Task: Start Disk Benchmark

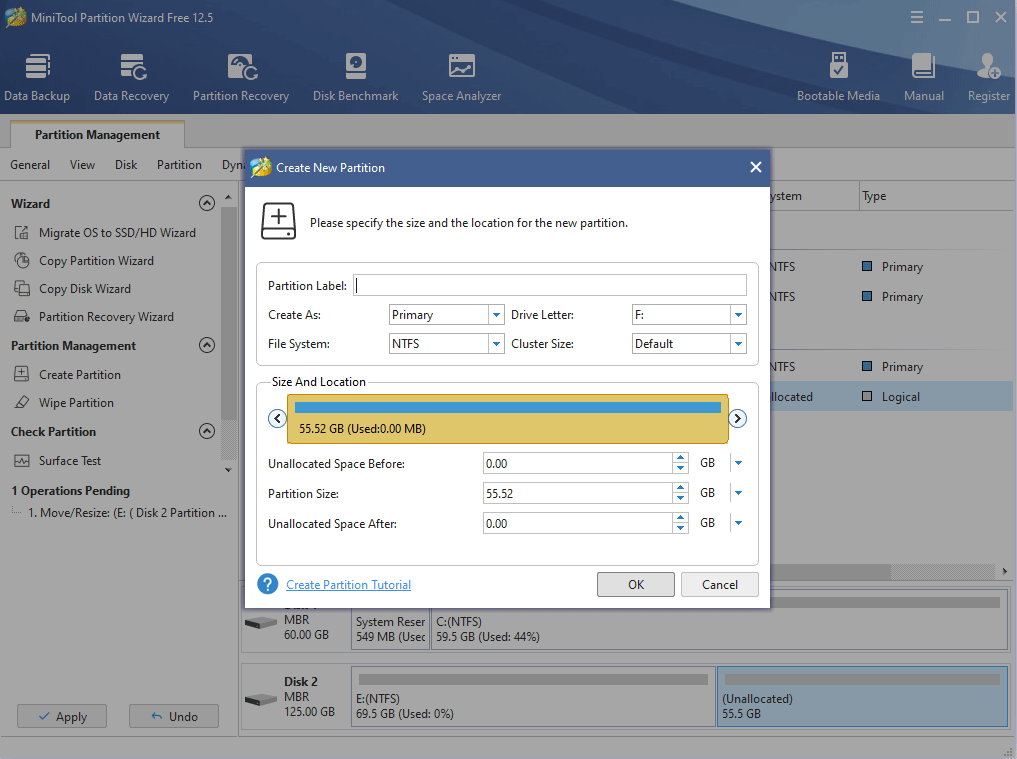Action: tap(355, 78)
